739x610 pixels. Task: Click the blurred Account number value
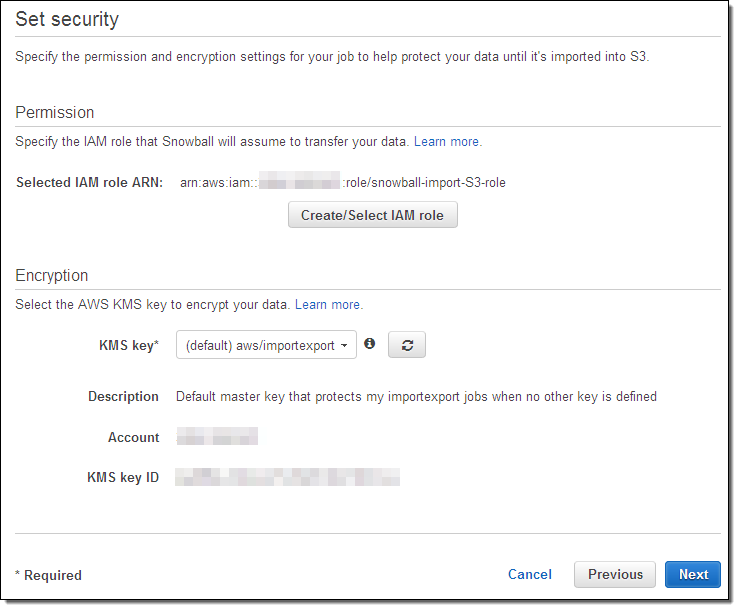217,437
